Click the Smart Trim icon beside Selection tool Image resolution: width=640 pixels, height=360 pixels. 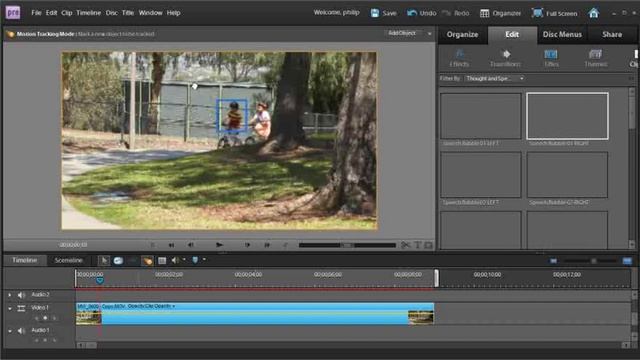[118, 260]
